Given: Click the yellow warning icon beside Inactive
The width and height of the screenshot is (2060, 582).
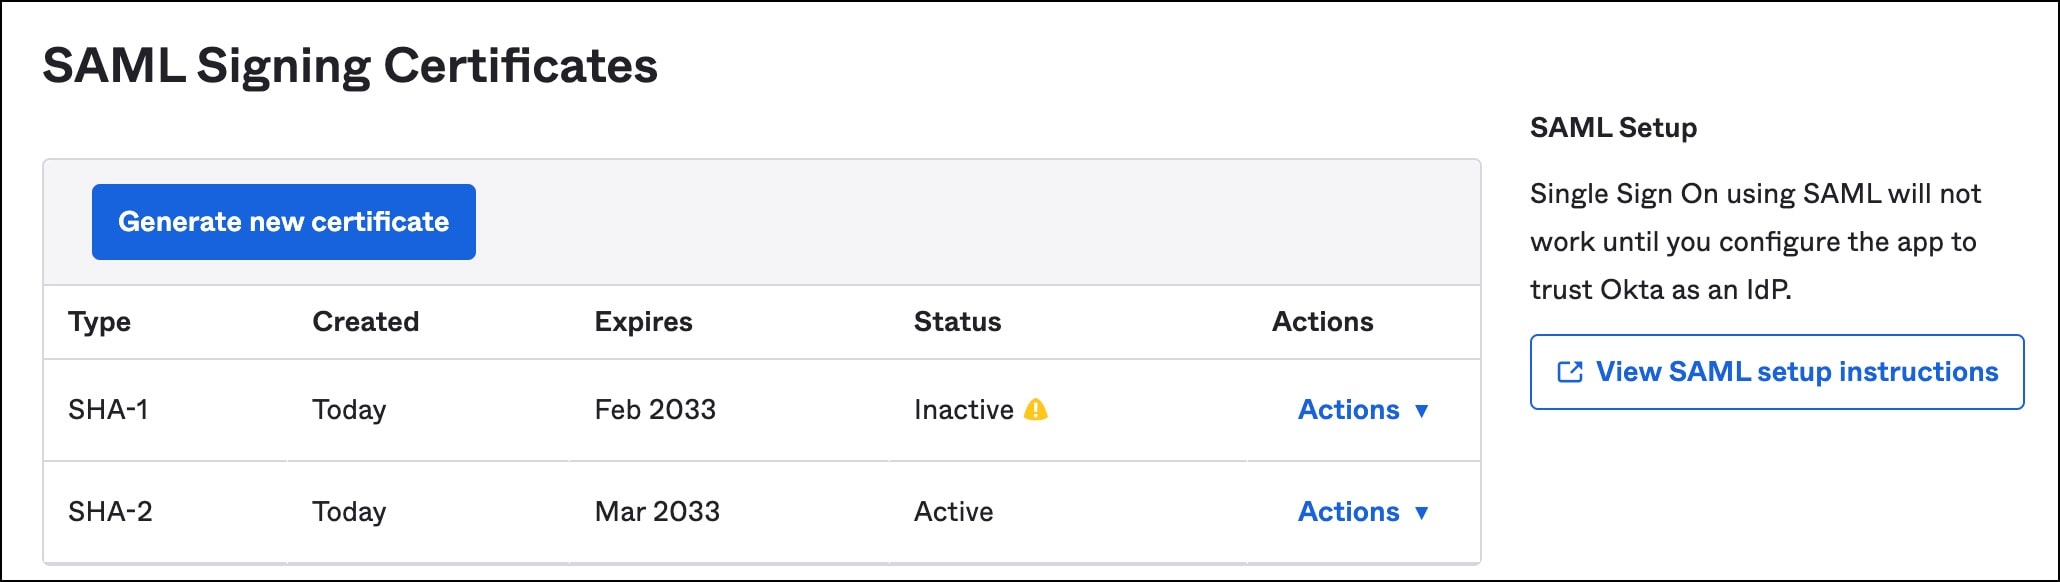Looking at the screenshot, I should [x=1036, y=409].
